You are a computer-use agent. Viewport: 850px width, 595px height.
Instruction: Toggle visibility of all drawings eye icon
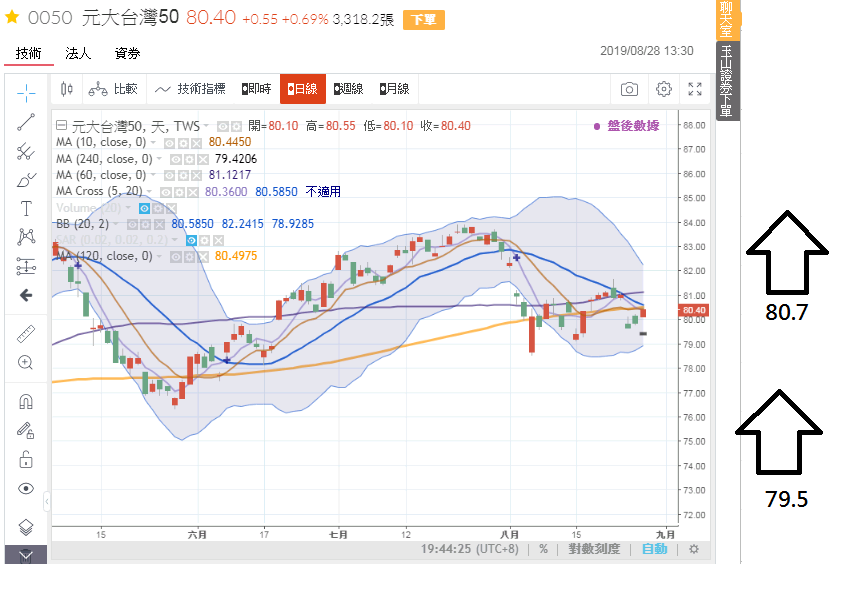26,488
